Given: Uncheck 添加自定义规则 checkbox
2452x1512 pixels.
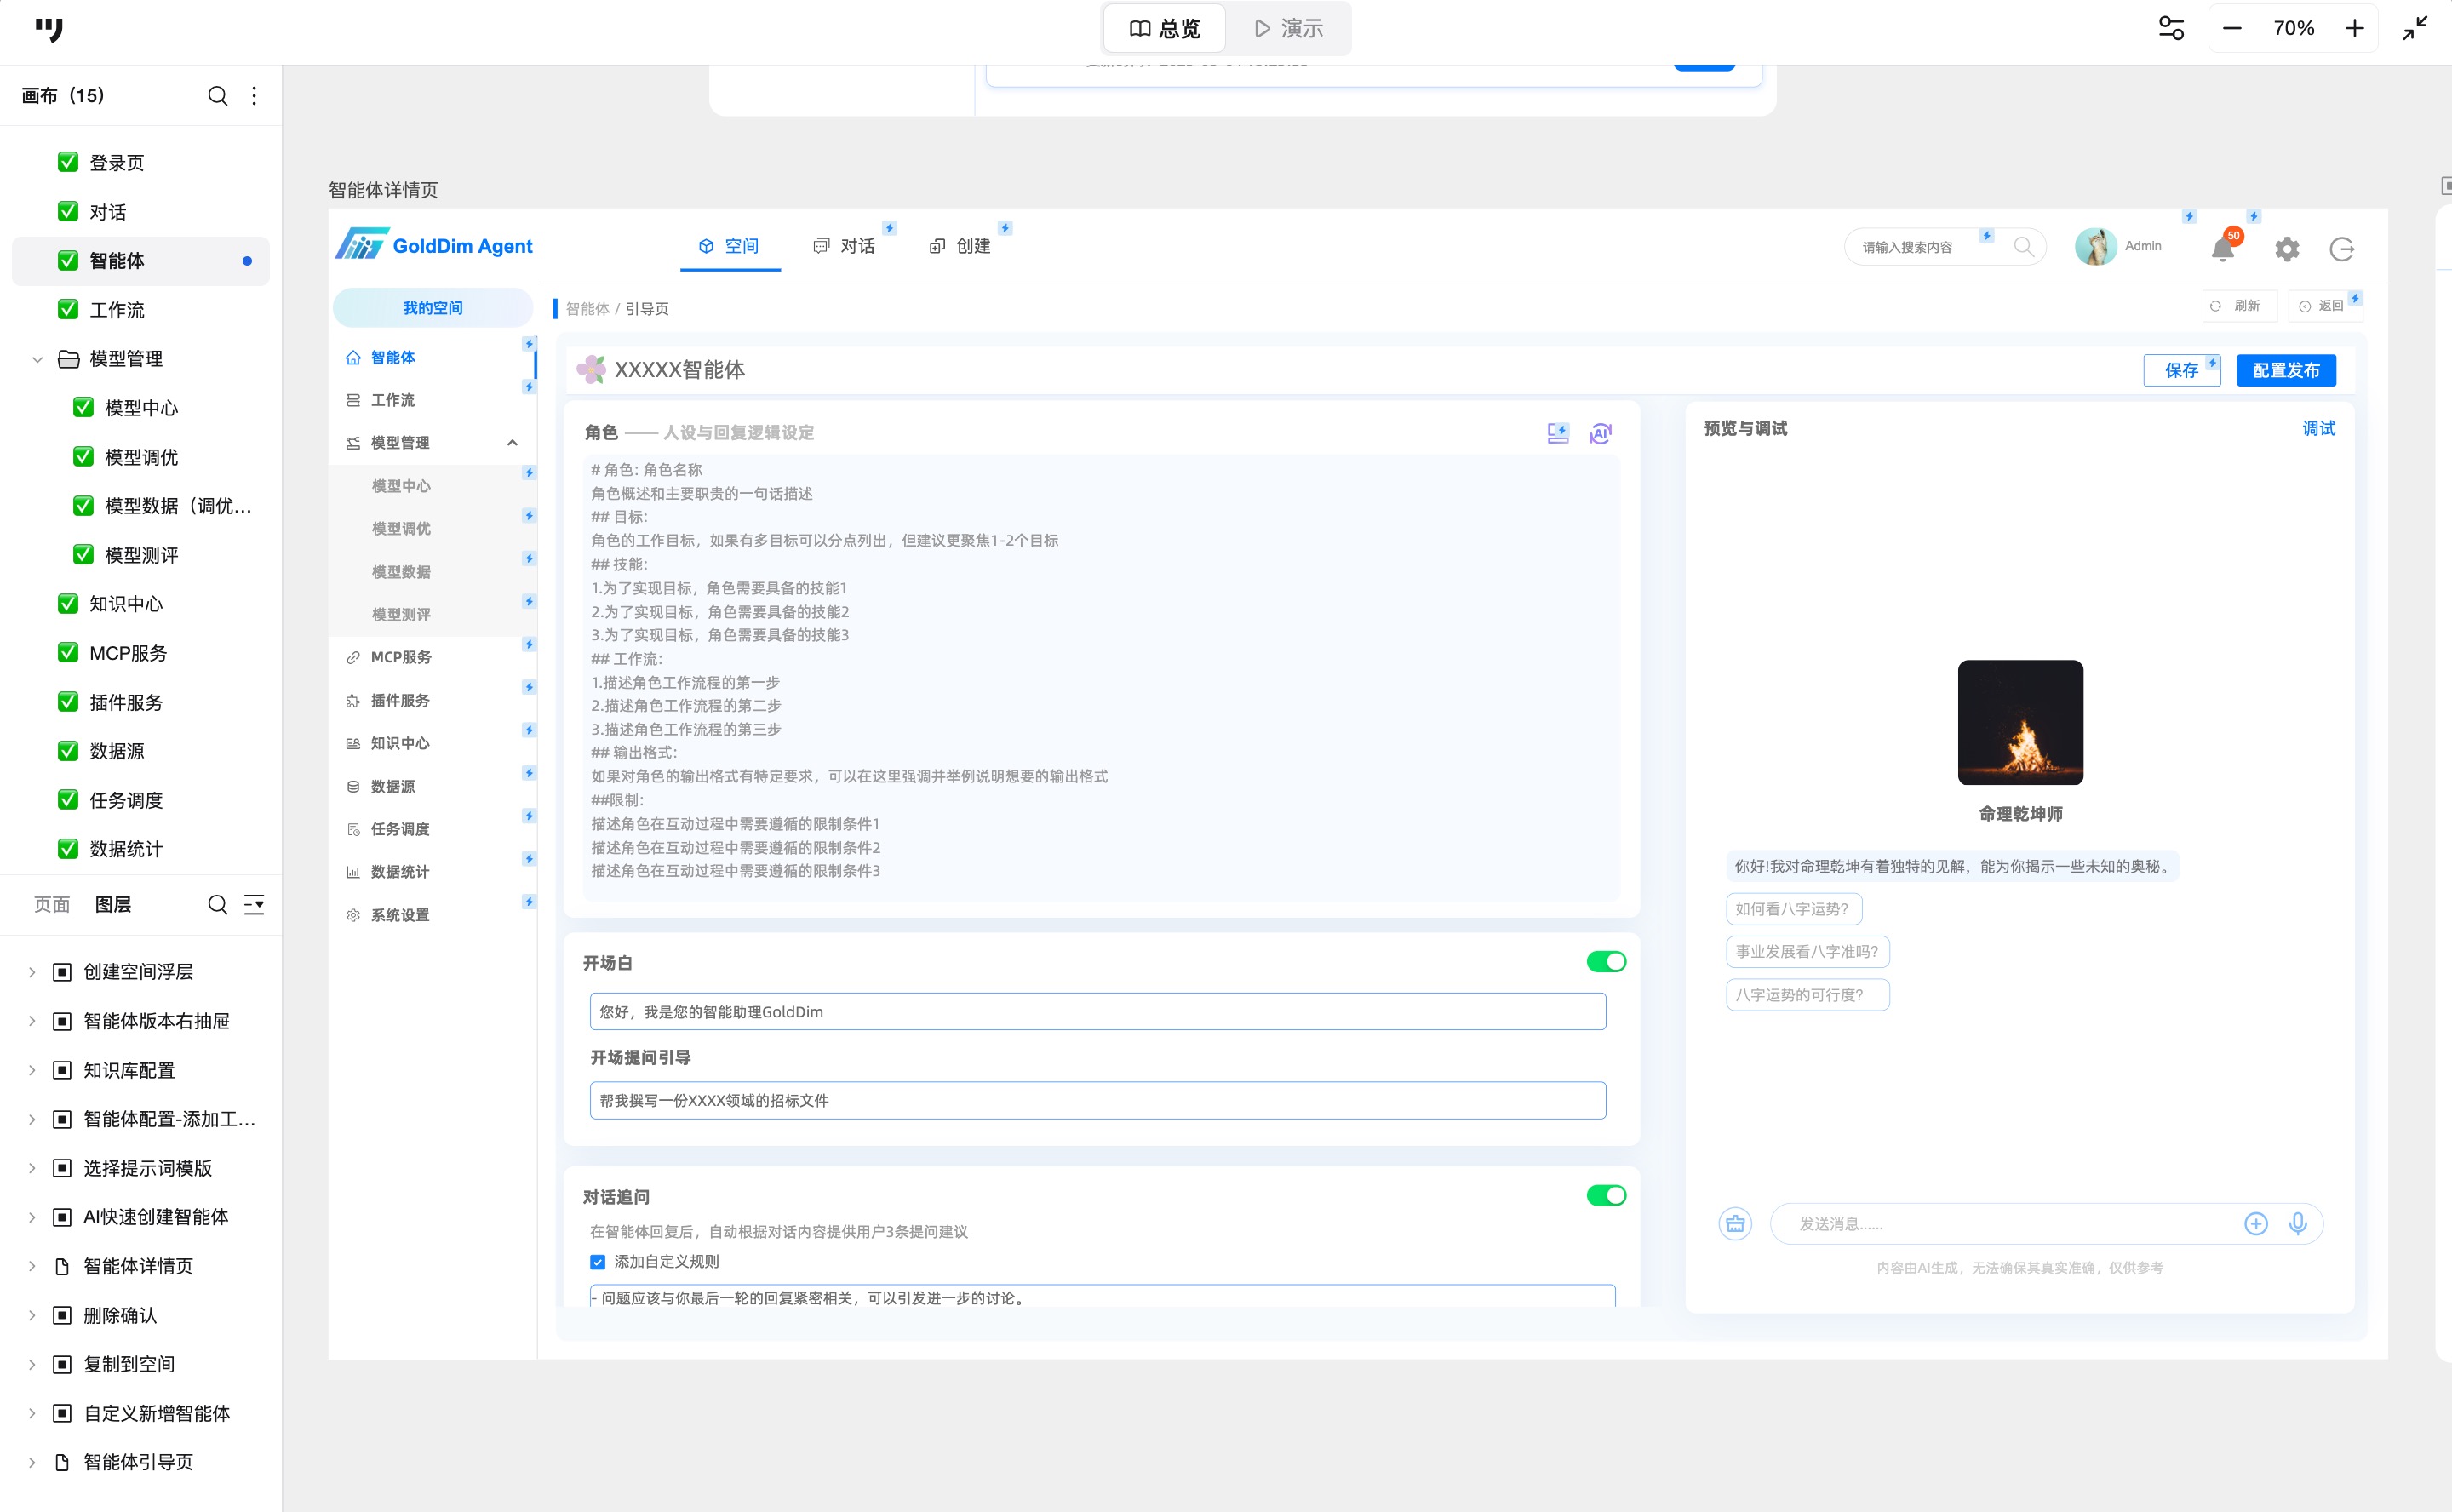Looking at the screenshot, I should (598, 1262).
